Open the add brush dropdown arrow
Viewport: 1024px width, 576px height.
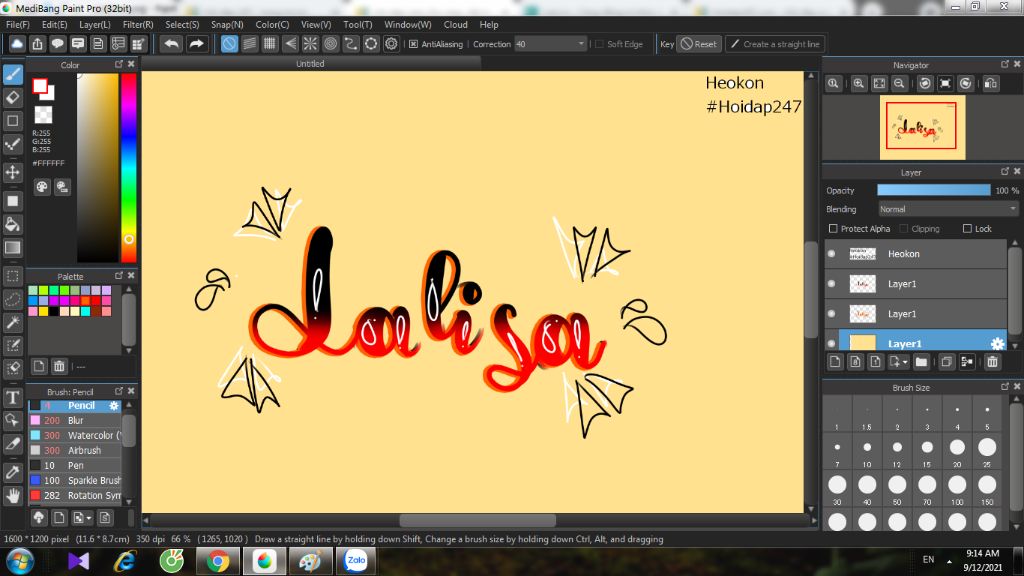coord(89,519)
